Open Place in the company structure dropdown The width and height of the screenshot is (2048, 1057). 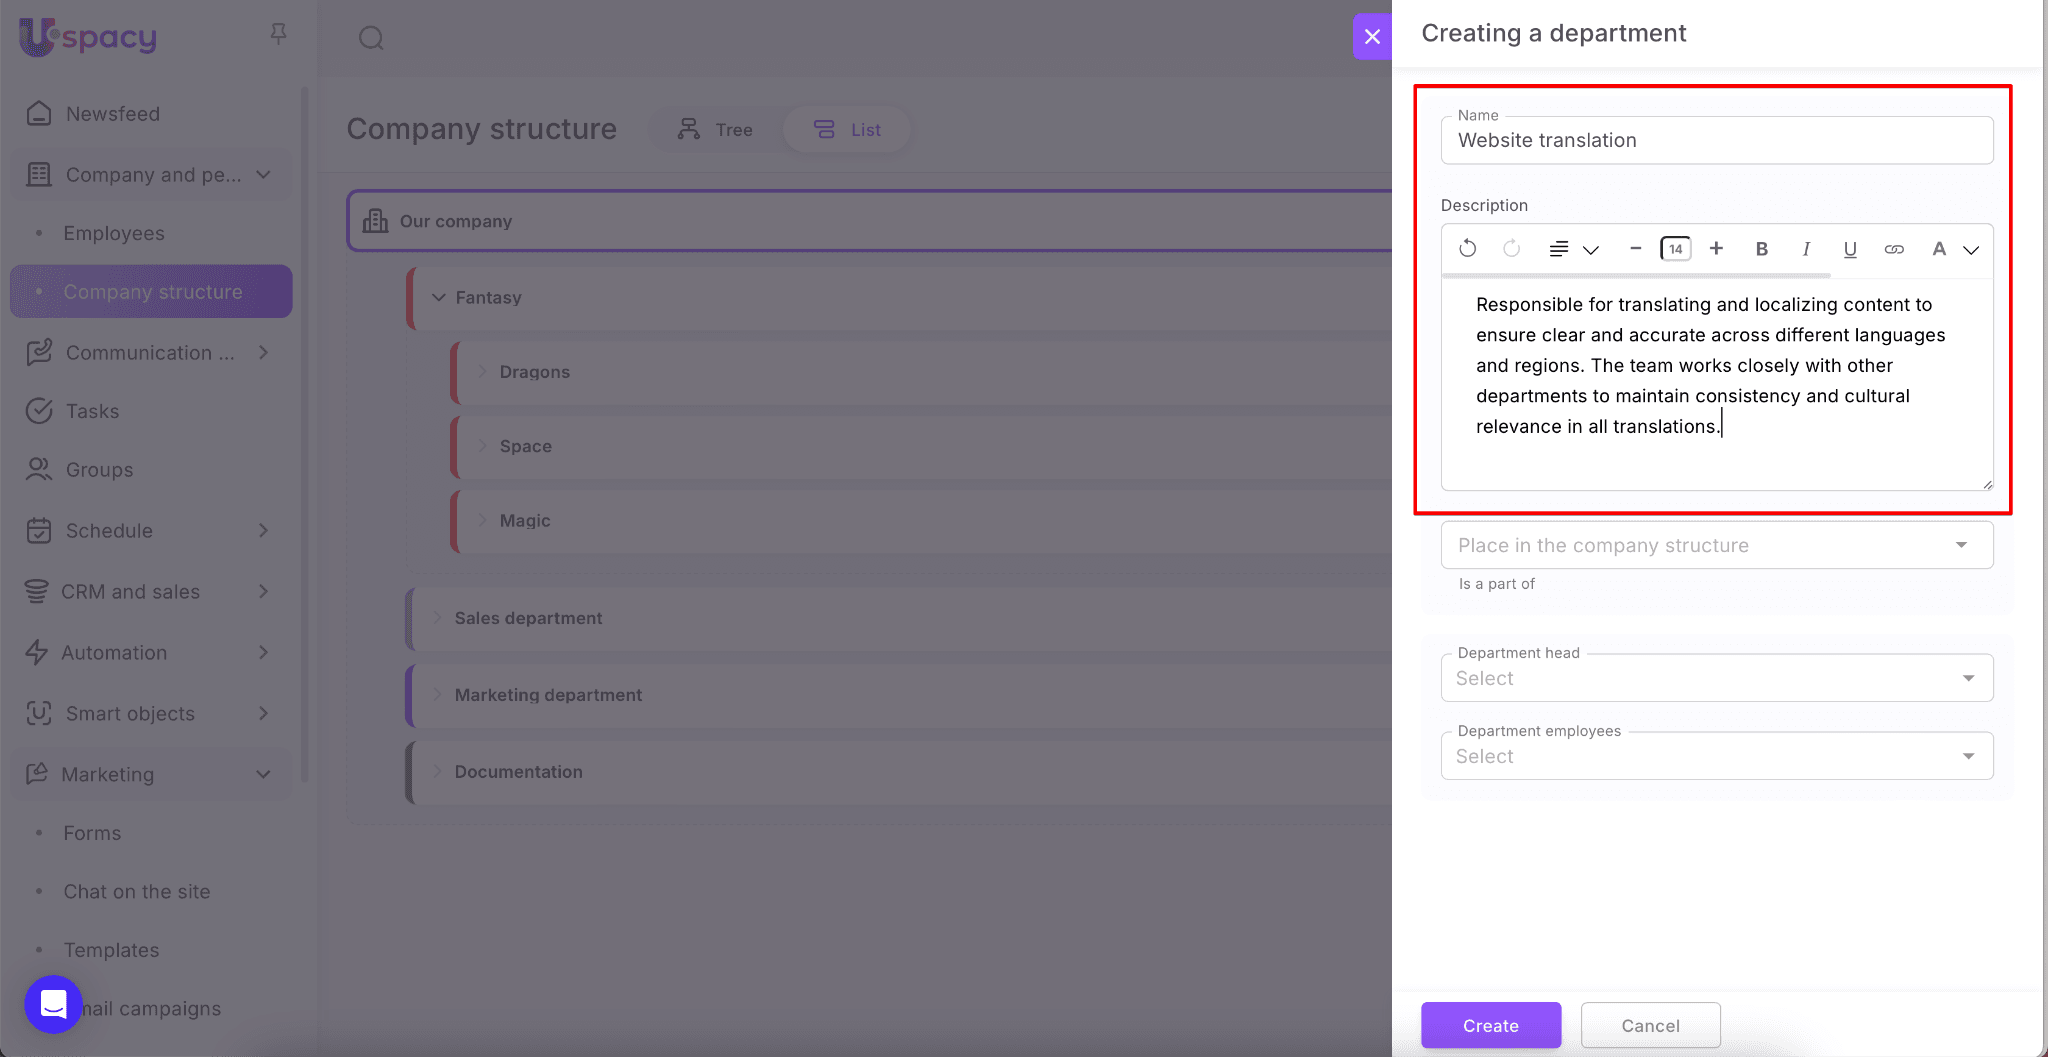1716,545
